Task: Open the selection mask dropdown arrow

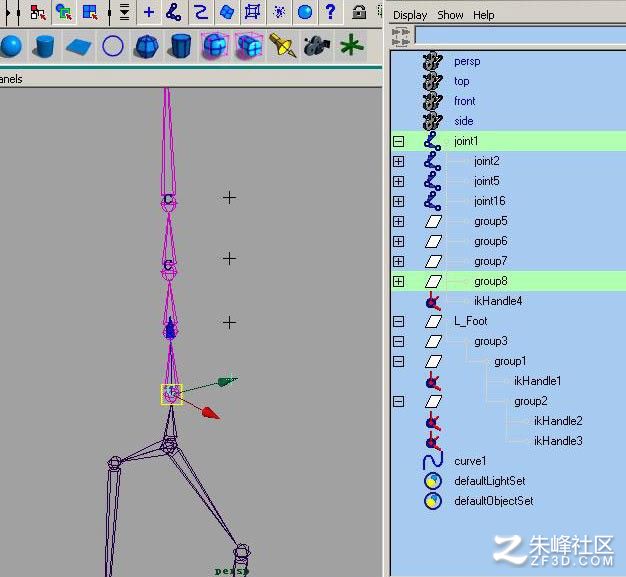Action: click(x=125, y=12)
